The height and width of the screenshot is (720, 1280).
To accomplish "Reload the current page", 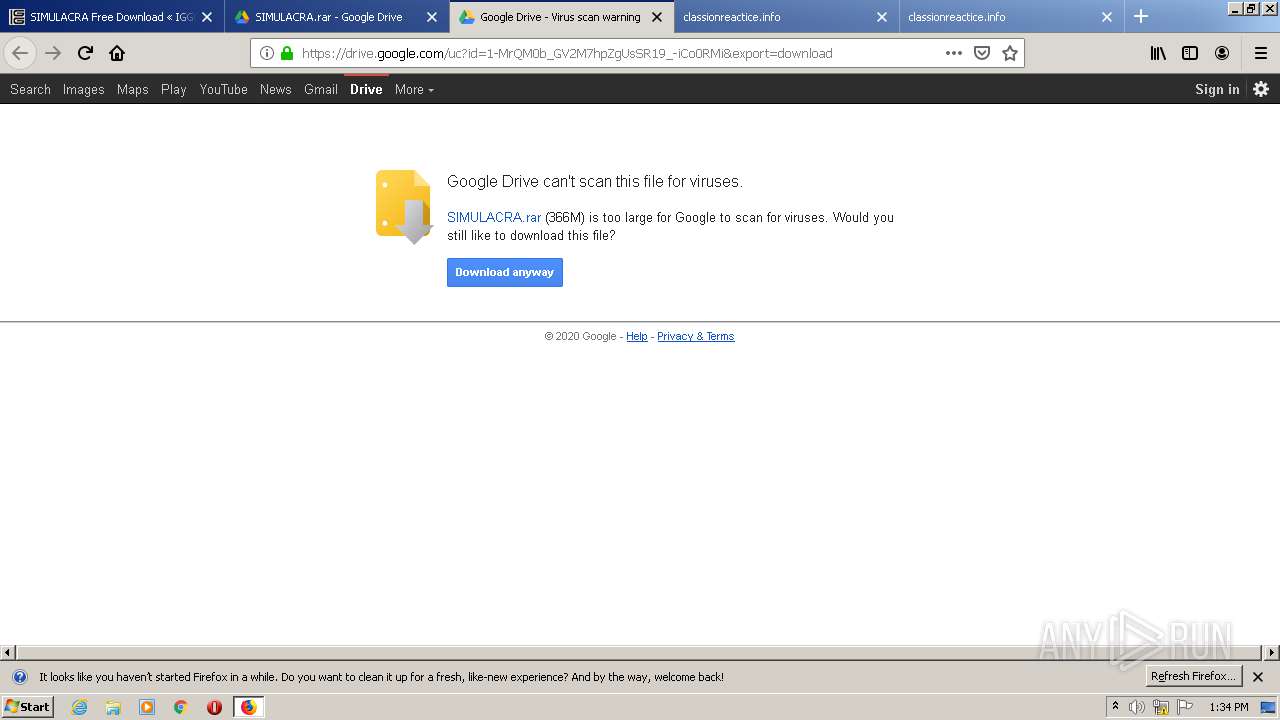I will point(85,53).
